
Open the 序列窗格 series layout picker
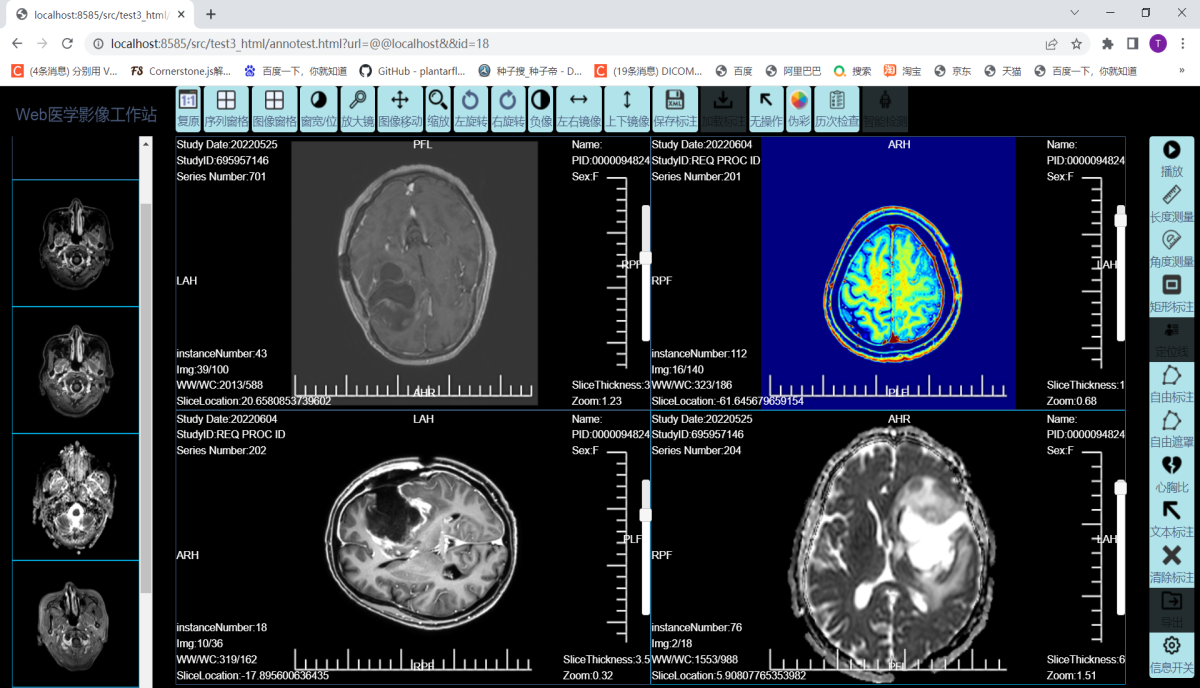(x=227, y=109)
